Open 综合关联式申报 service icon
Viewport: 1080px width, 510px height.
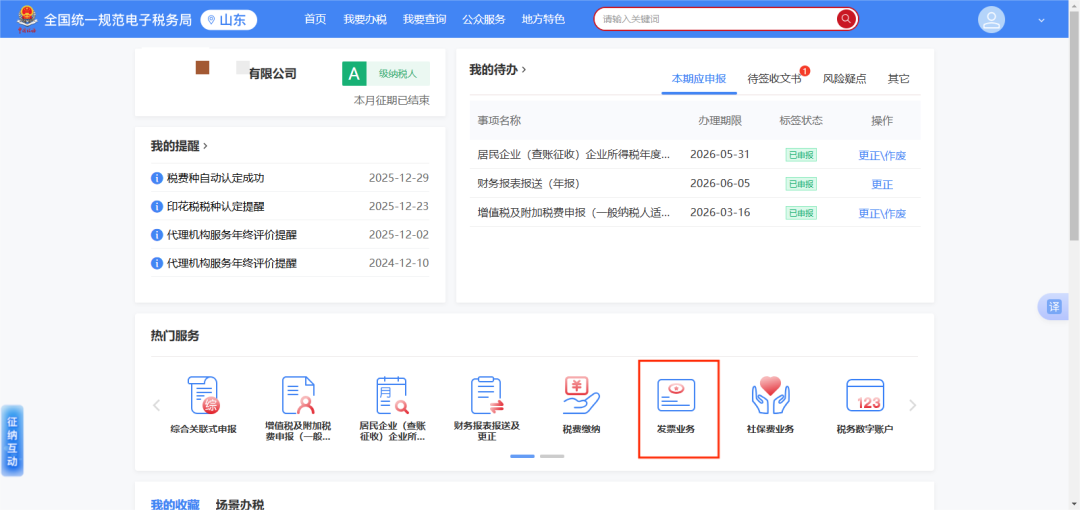203,398
